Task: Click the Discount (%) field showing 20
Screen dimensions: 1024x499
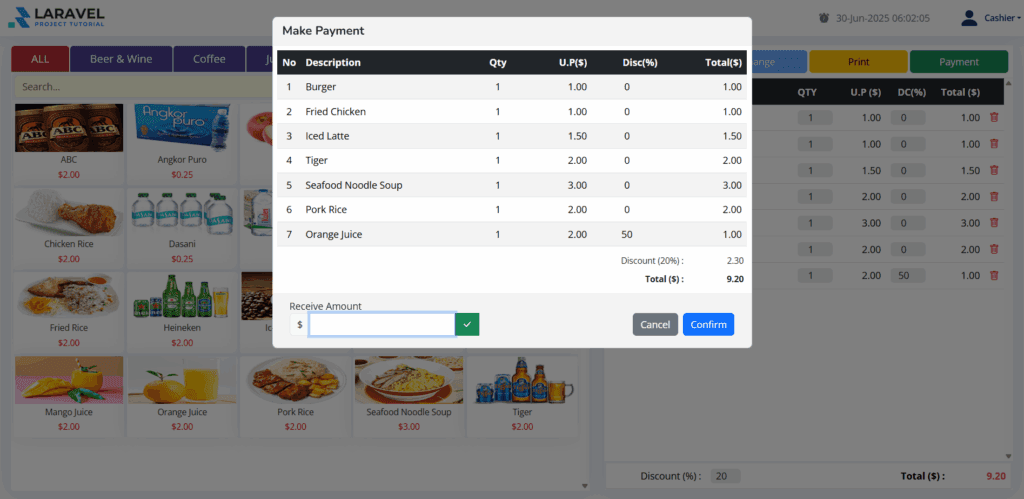Action: (726, 476)
